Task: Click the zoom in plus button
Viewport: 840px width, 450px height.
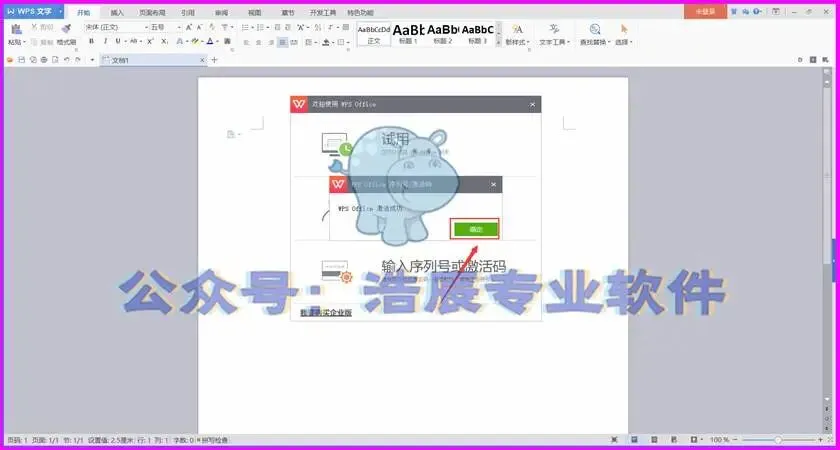Action: 820,439
